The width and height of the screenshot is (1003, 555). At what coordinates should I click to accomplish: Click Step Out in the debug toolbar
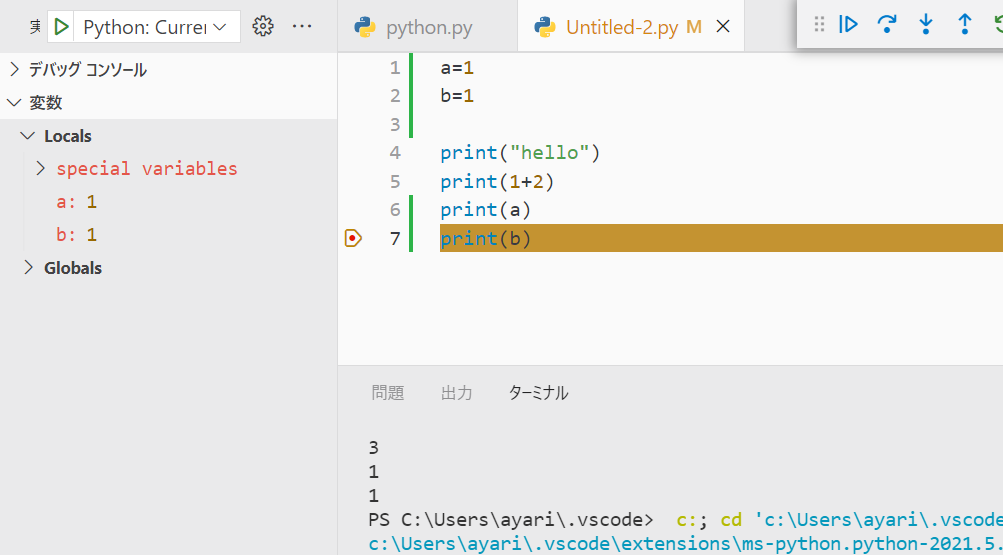click(x=965, y=24)
